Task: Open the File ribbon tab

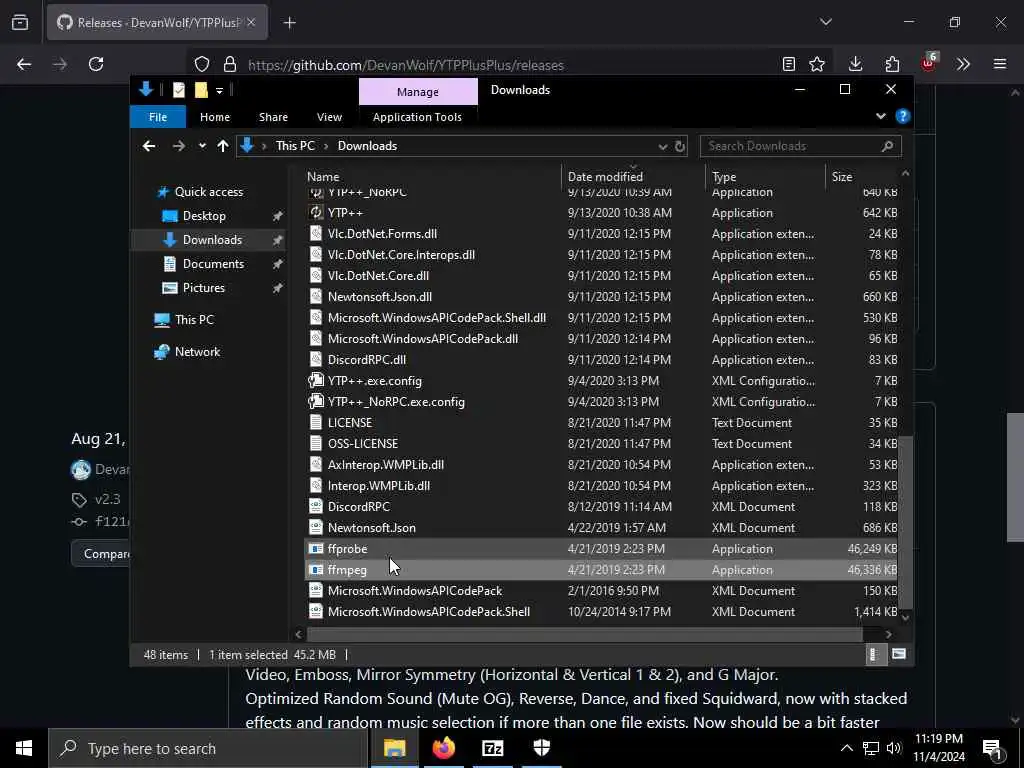Action: coord(158,117)
